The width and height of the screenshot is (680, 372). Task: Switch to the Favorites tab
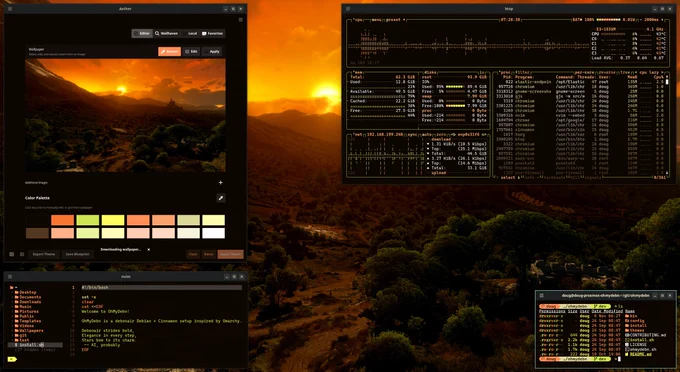[212, 33]
